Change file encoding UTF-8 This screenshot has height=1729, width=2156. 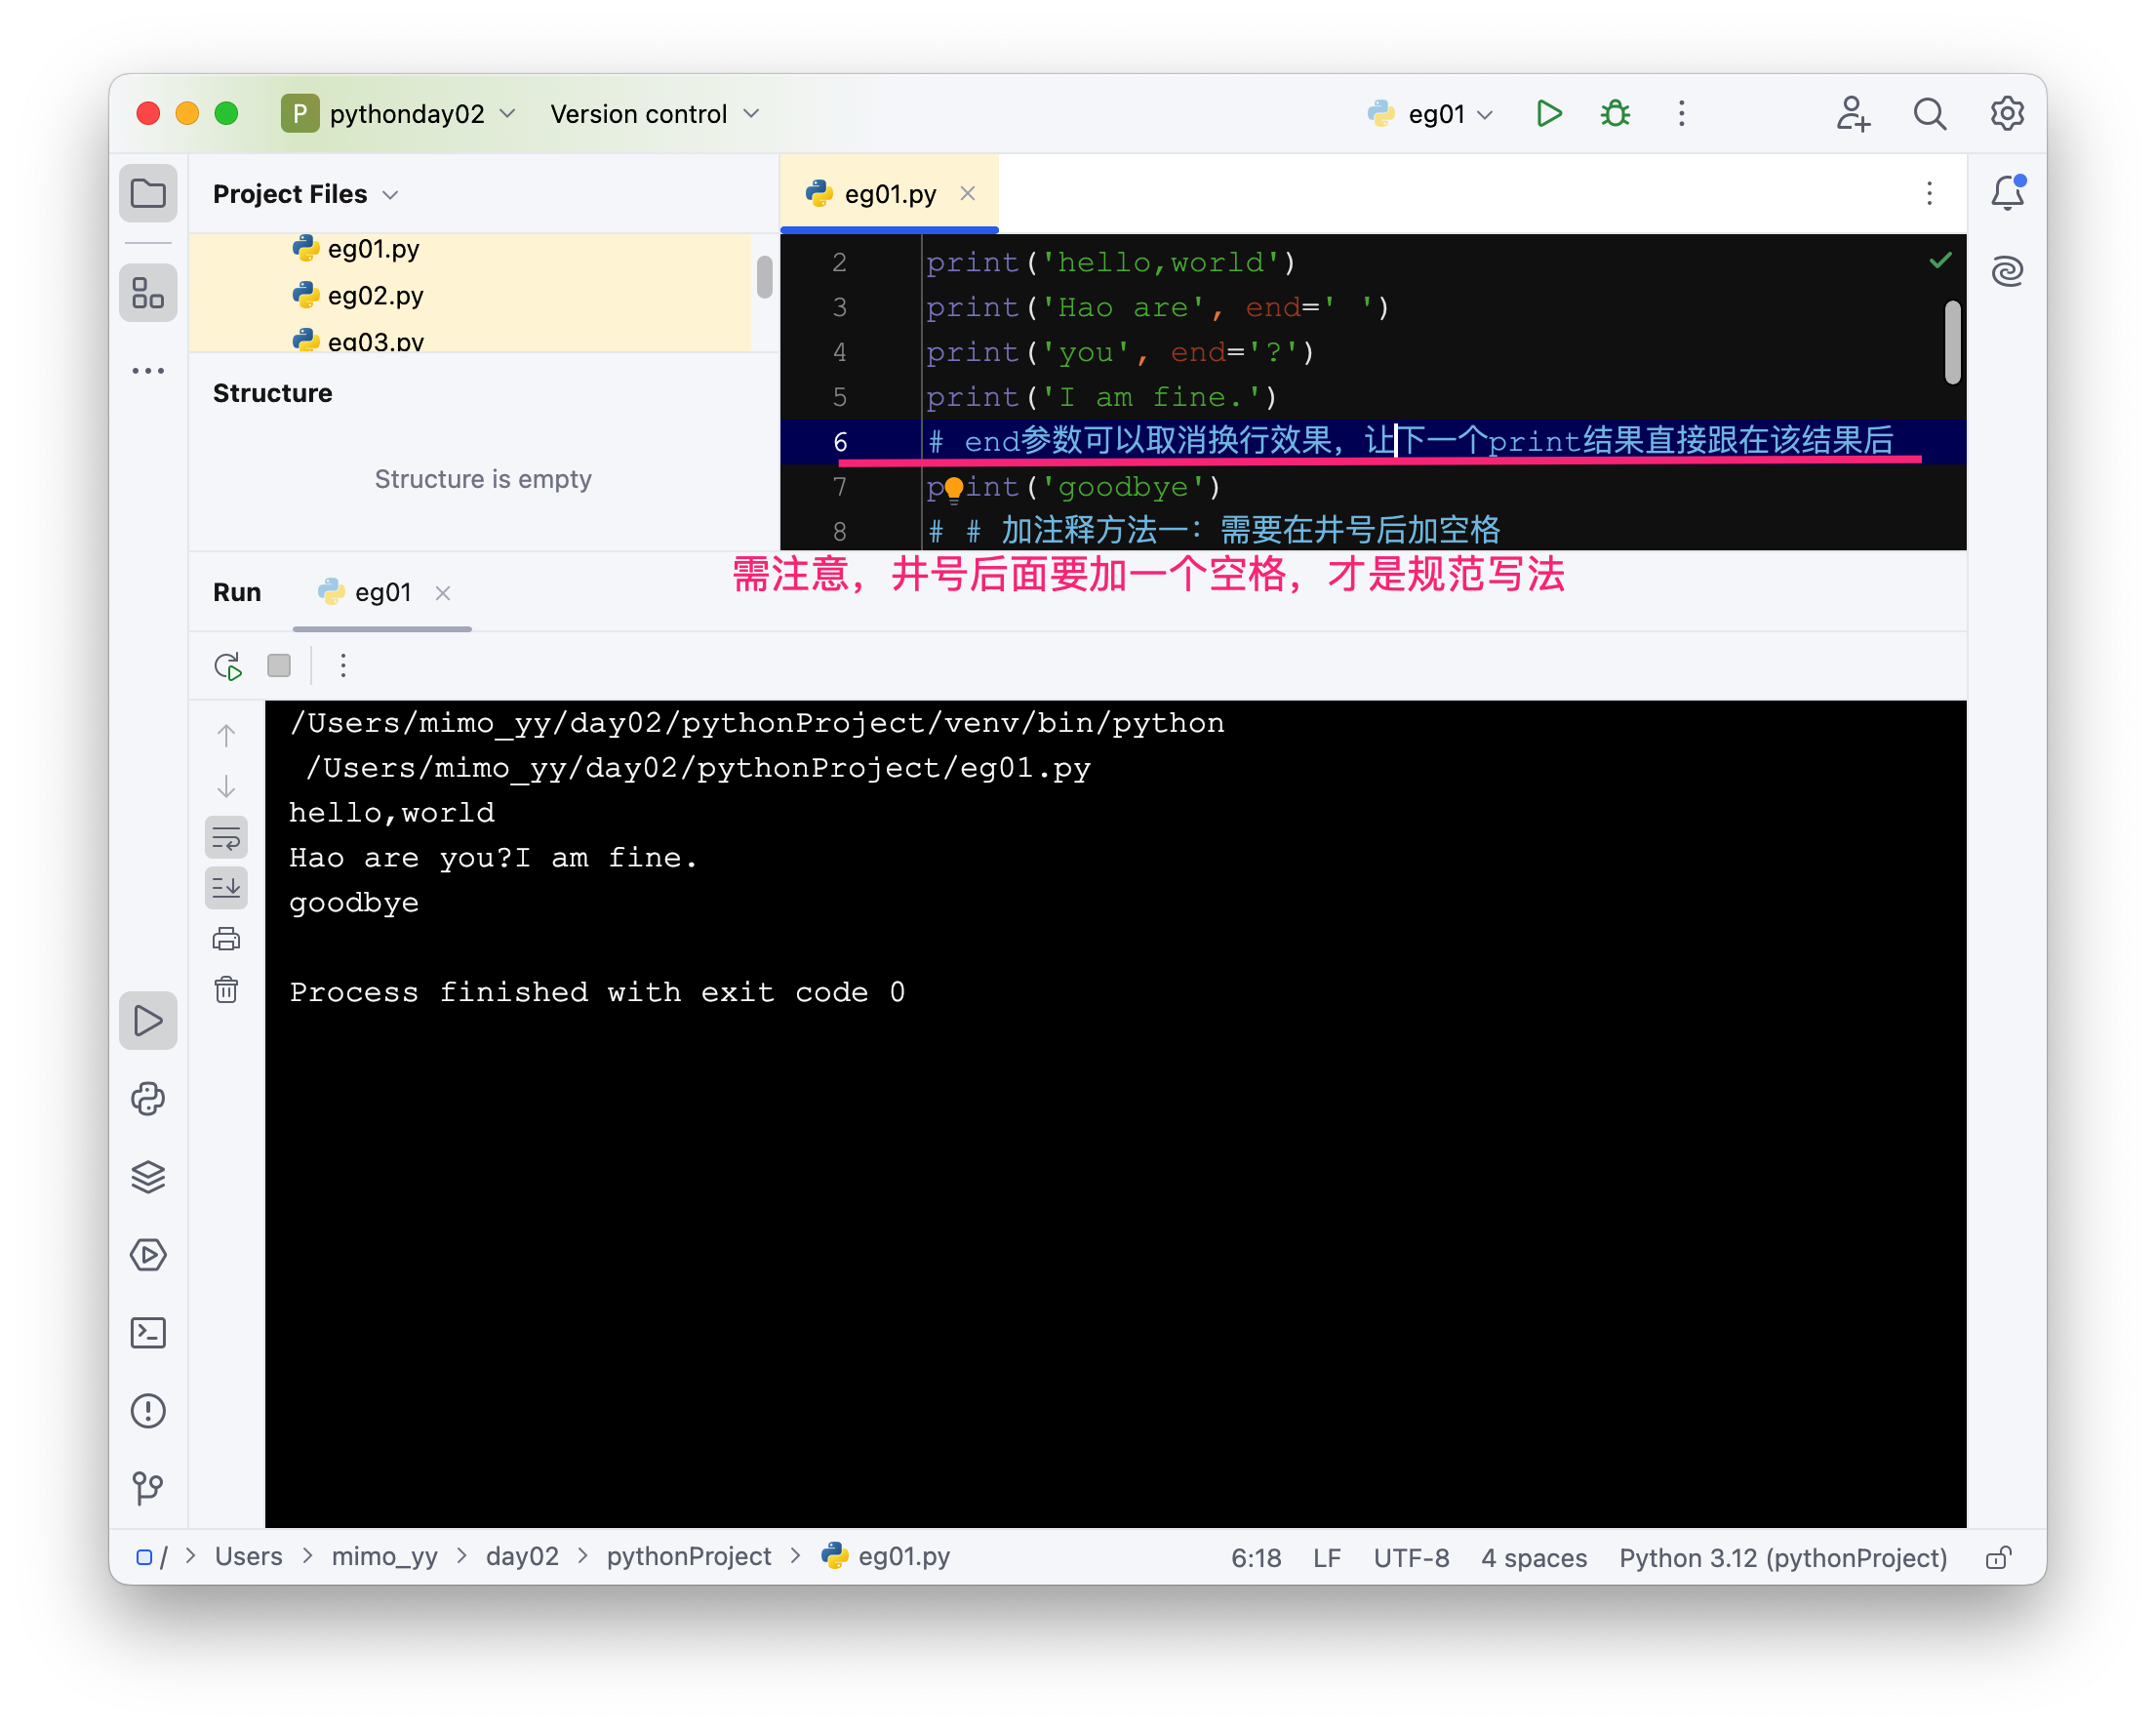click(1411, 1558)
